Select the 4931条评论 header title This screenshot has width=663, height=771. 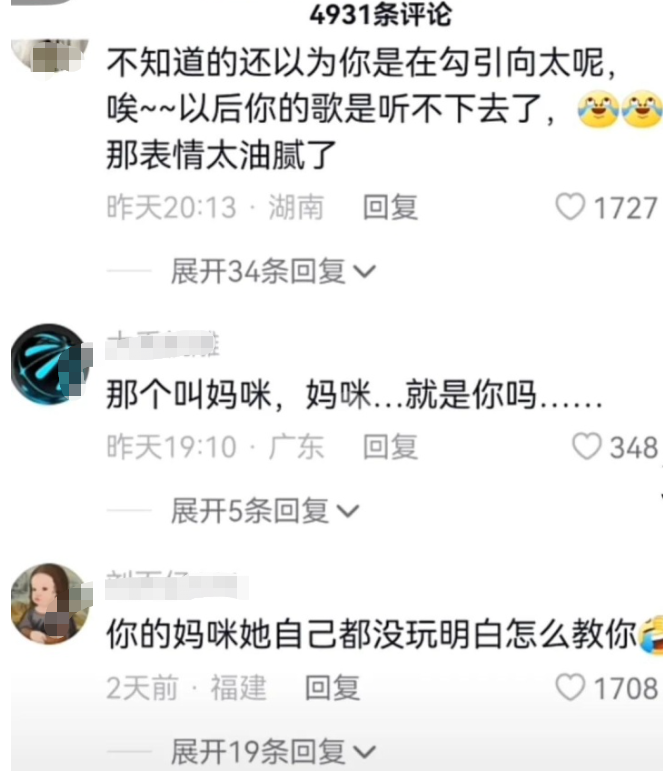pos(380,14)
